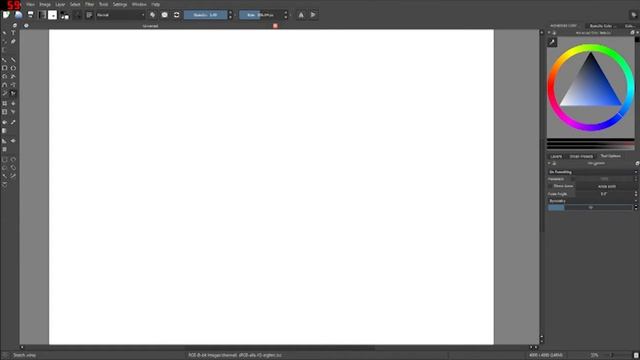Select the Polyline tool
Image resolution: width=640 pixels, height=360 pixels.
[x=13, y=76]
